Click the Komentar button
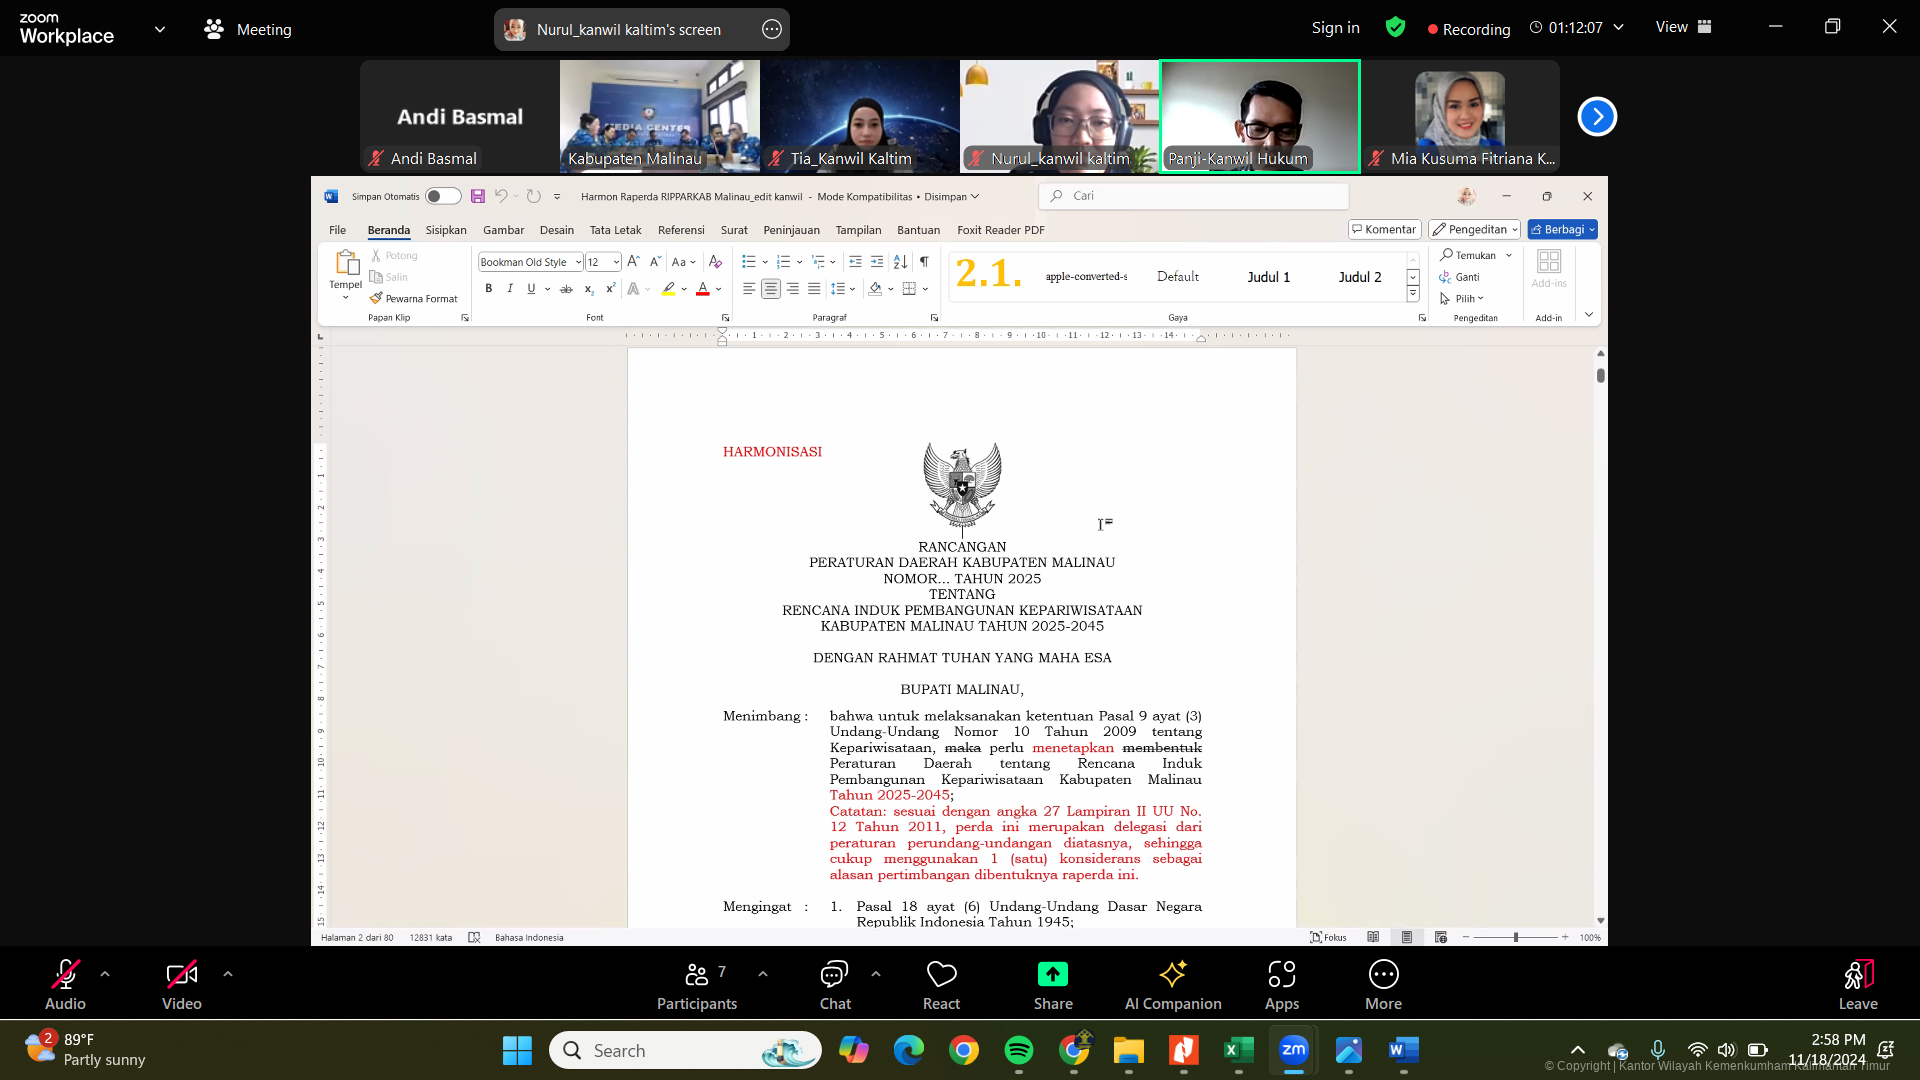The width and height of the screenshot is (1920, 1080). pos(1384,229)
